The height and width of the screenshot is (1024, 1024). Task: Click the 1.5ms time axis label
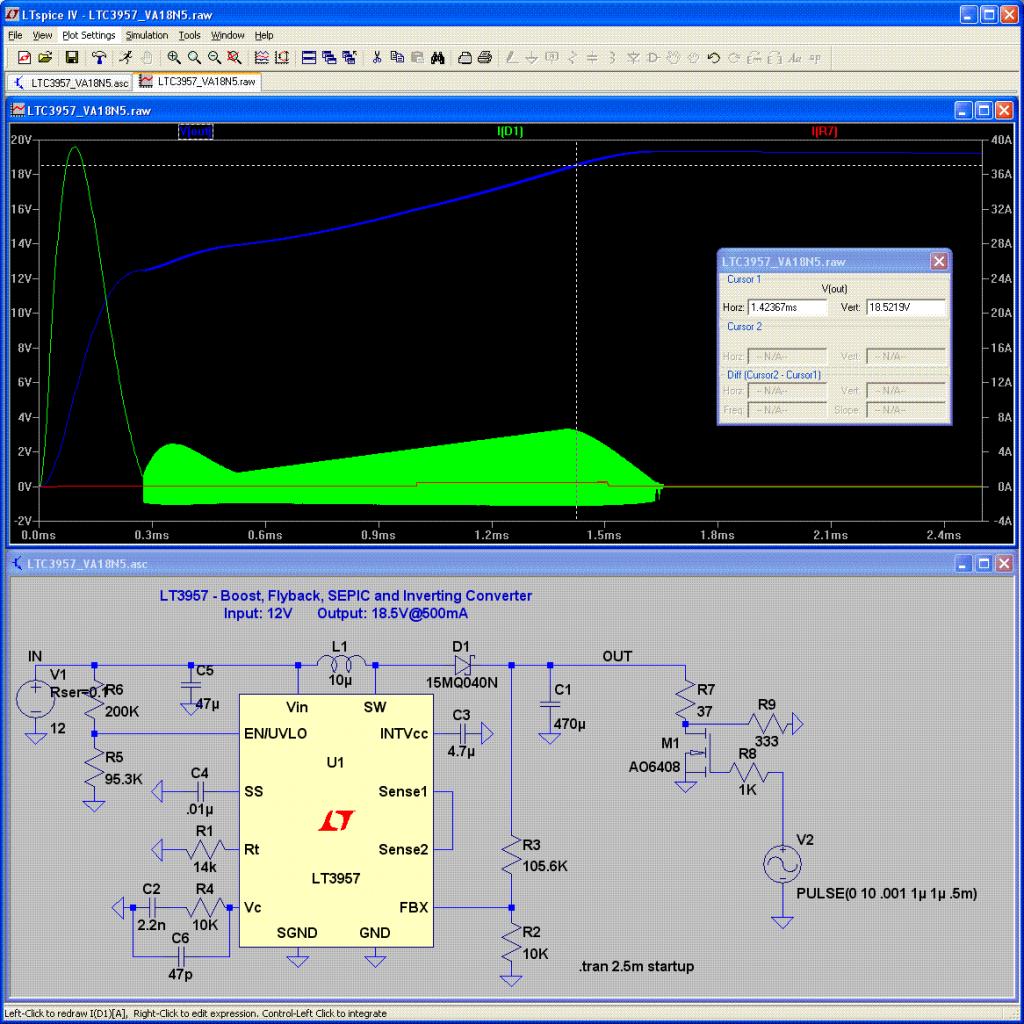pos(604,535)
